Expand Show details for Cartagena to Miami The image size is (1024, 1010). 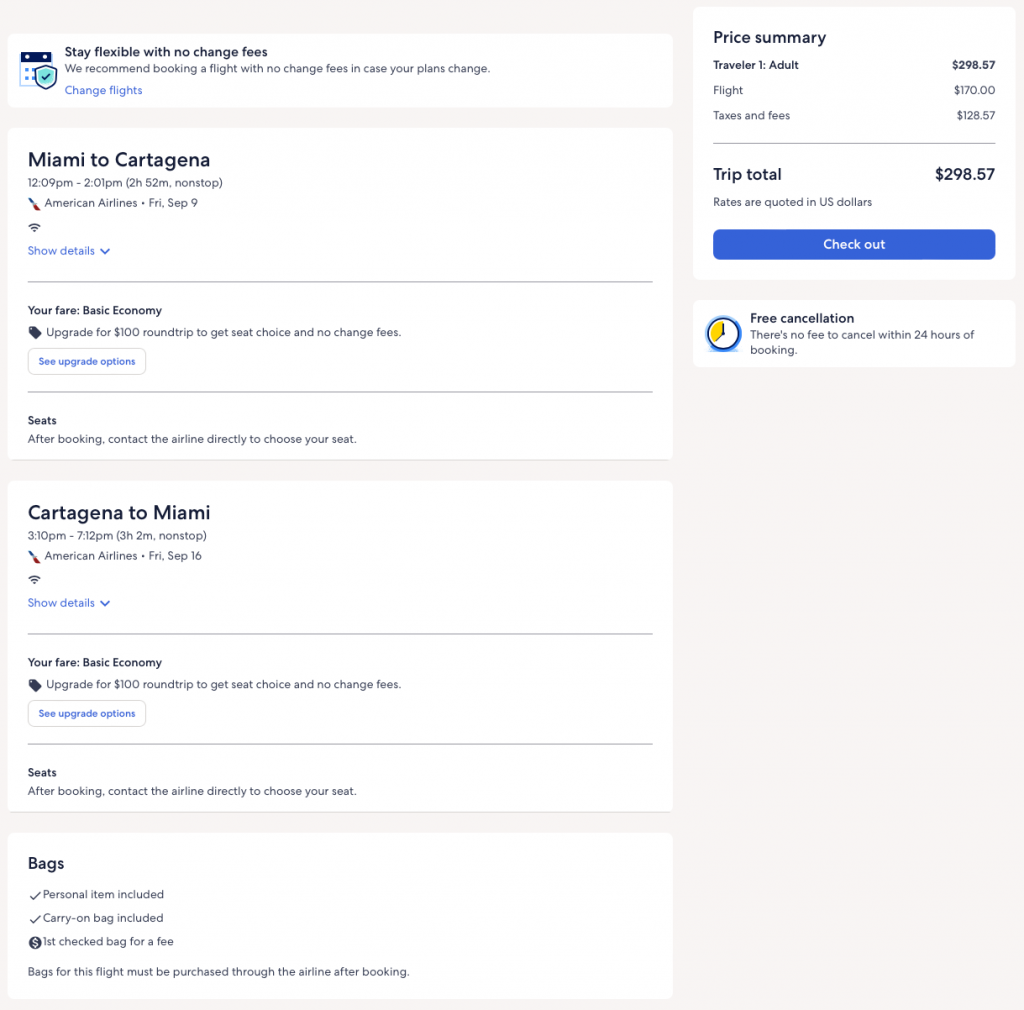point(68,603)
